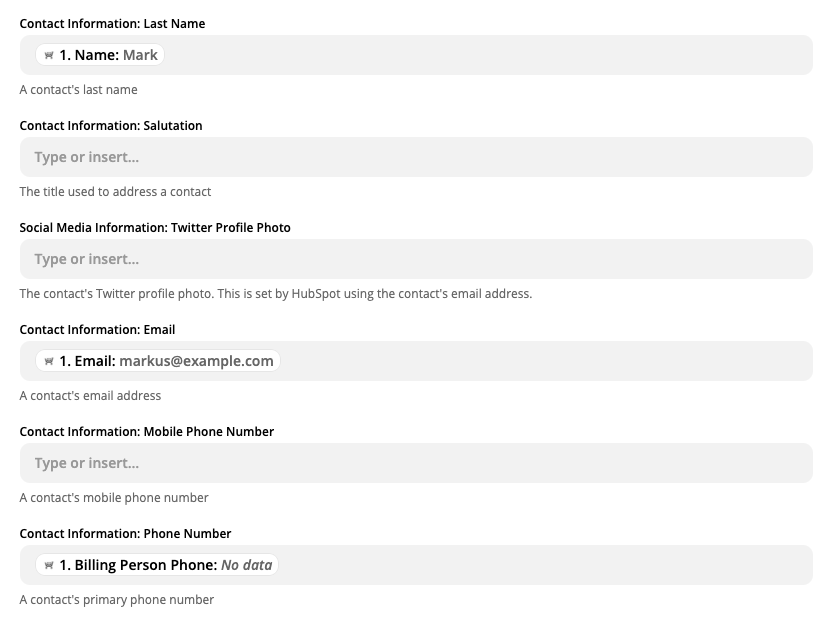Click the 'Contact Information: Phone Number' label

pyautogui.click(x=125, y=534)
